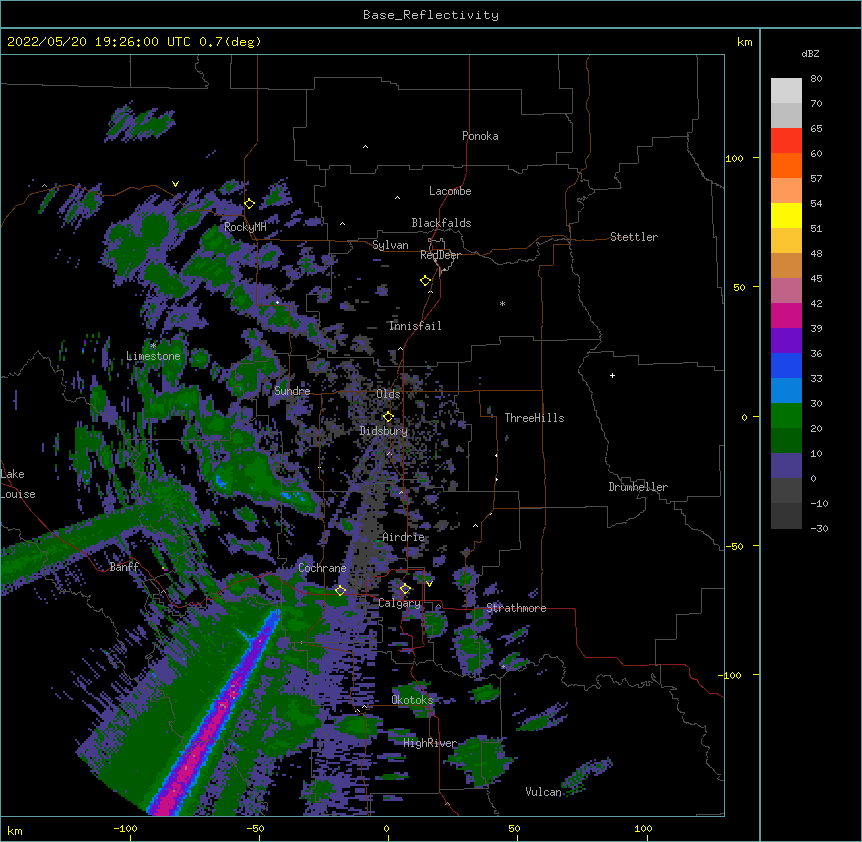Pick magenta legend swatch between 42 and 39
The height and width of the screenshot is (842, 862).
tap(786, 316)
